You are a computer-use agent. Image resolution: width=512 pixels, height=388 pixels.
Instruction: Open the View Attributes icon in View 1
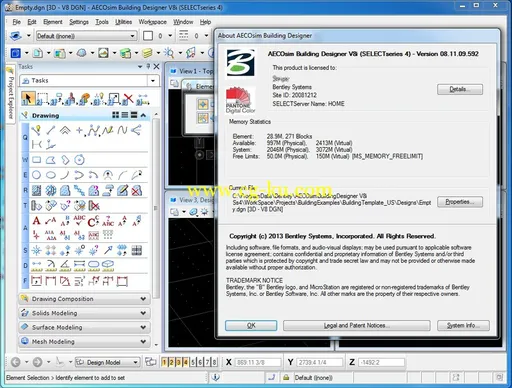tap(174, 83)
